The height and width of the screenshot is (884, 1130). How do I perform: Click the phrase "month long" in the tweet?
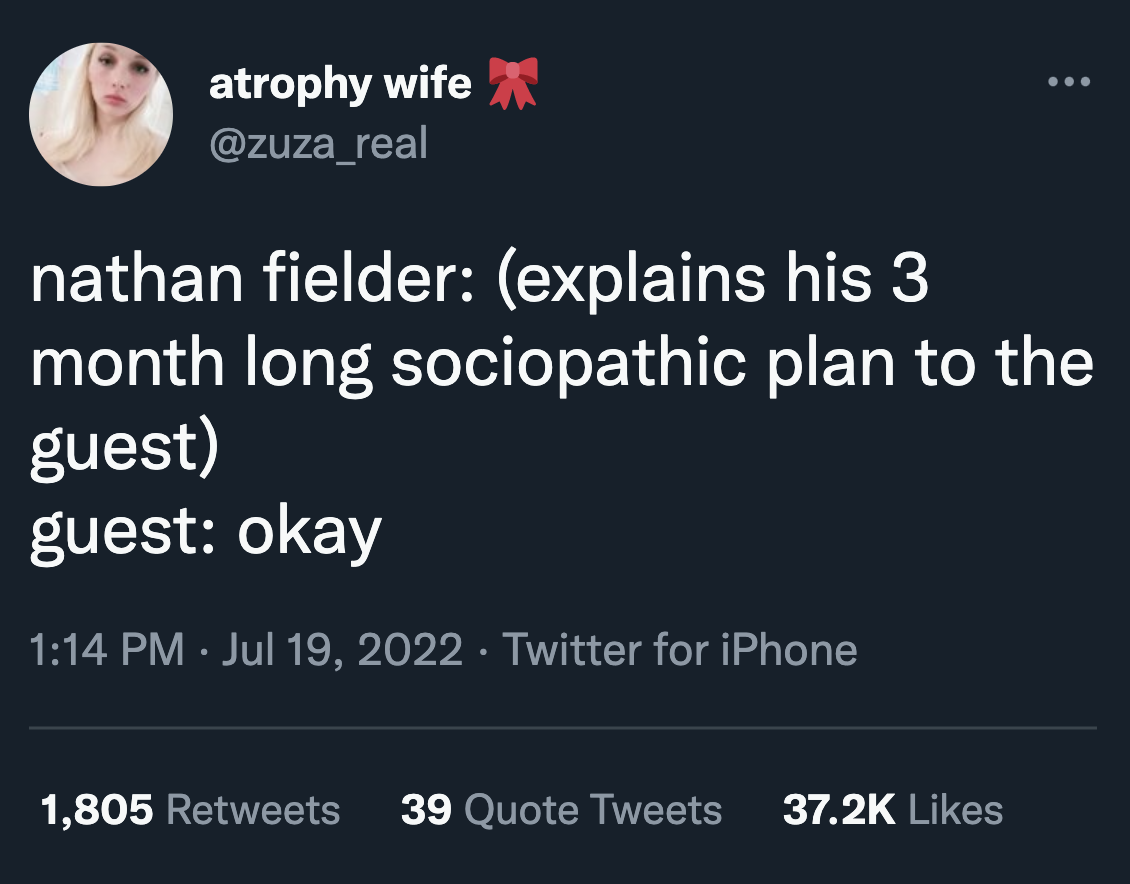202,363
